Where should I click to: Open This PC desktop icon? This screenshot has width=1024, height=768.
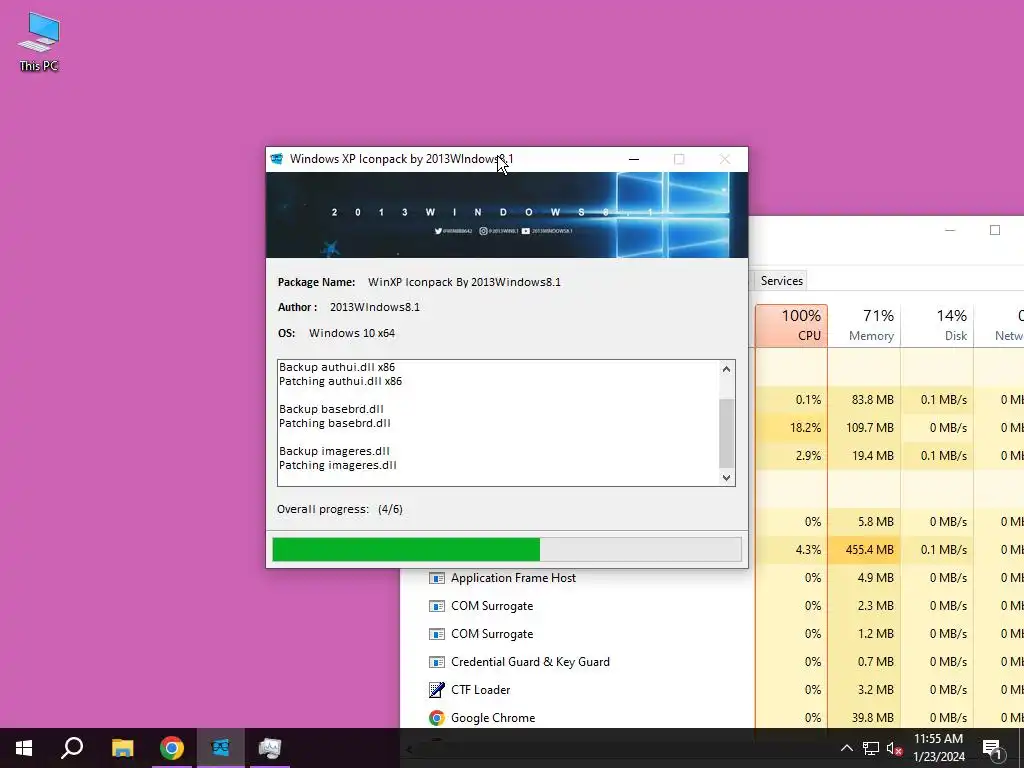click(39, 42)
